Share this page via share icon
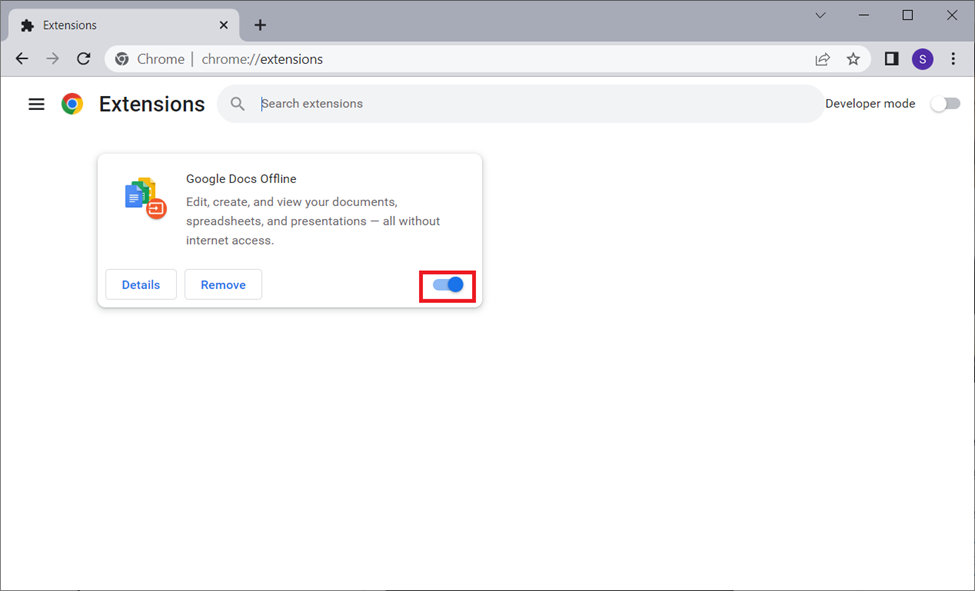Screen dimensions: 975x591 [823, 59]
